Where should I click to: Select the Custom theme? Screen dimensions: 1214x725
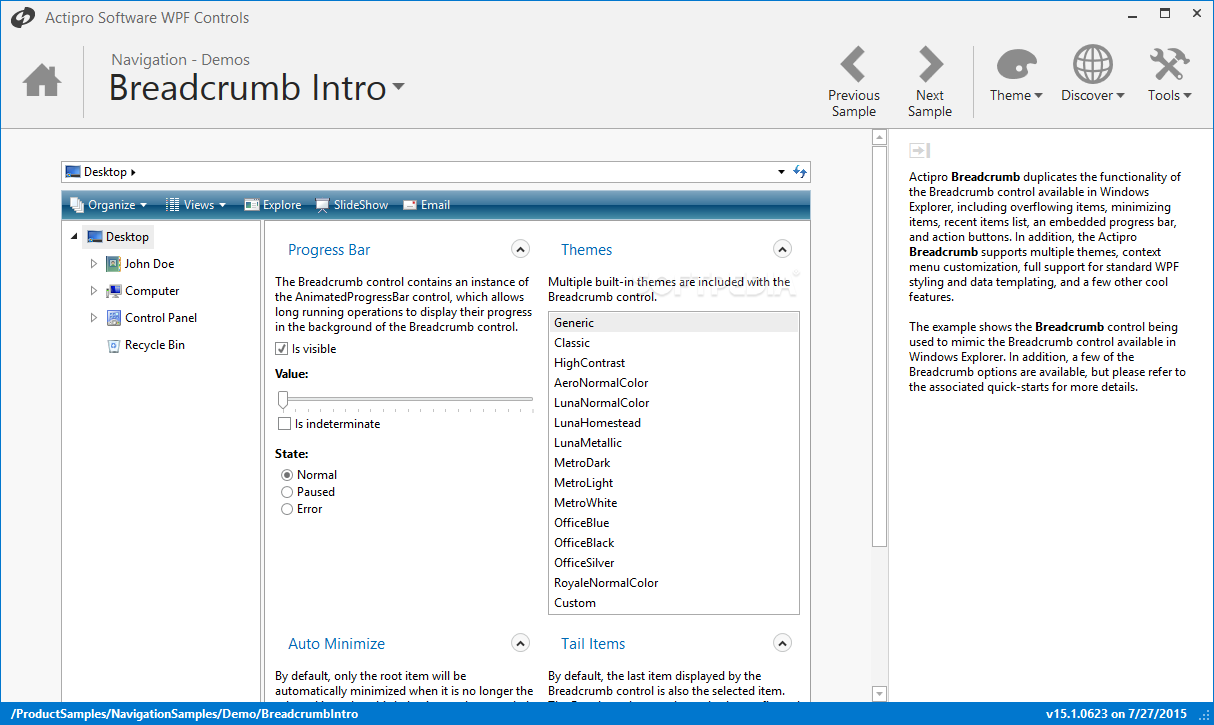(674, 603)
